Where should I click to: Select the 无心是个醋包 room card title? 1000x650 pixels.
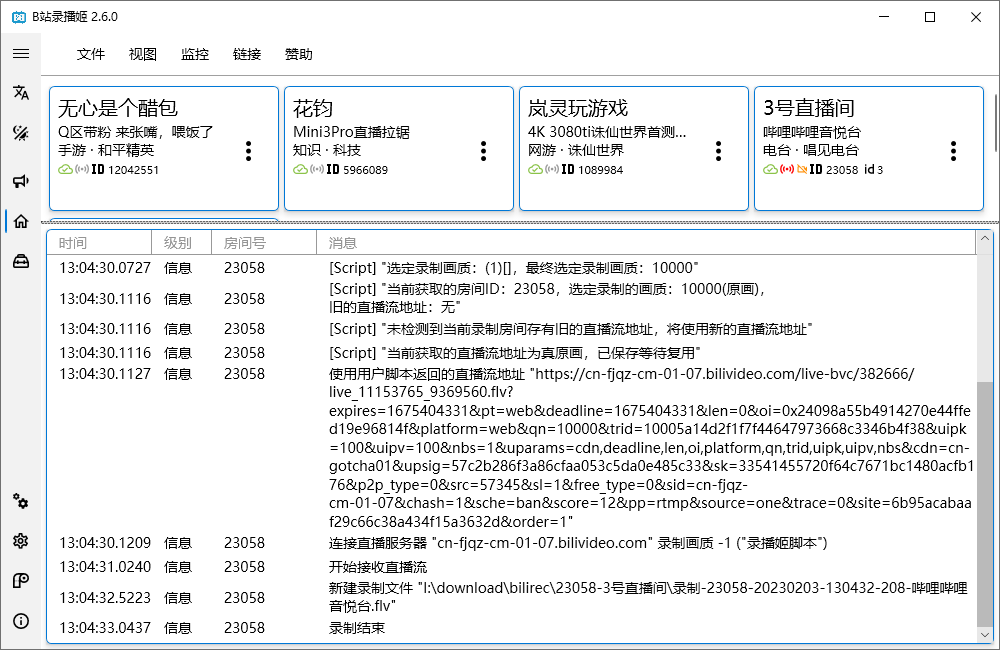coord(118,108)
